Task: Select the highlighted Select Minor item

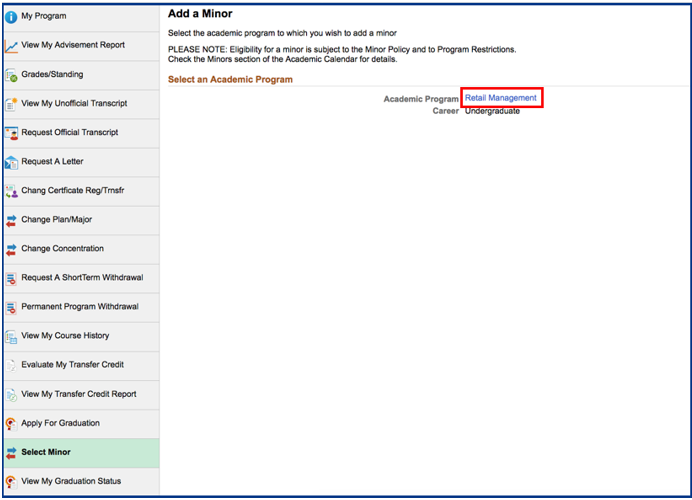Action: coord(46,452)
